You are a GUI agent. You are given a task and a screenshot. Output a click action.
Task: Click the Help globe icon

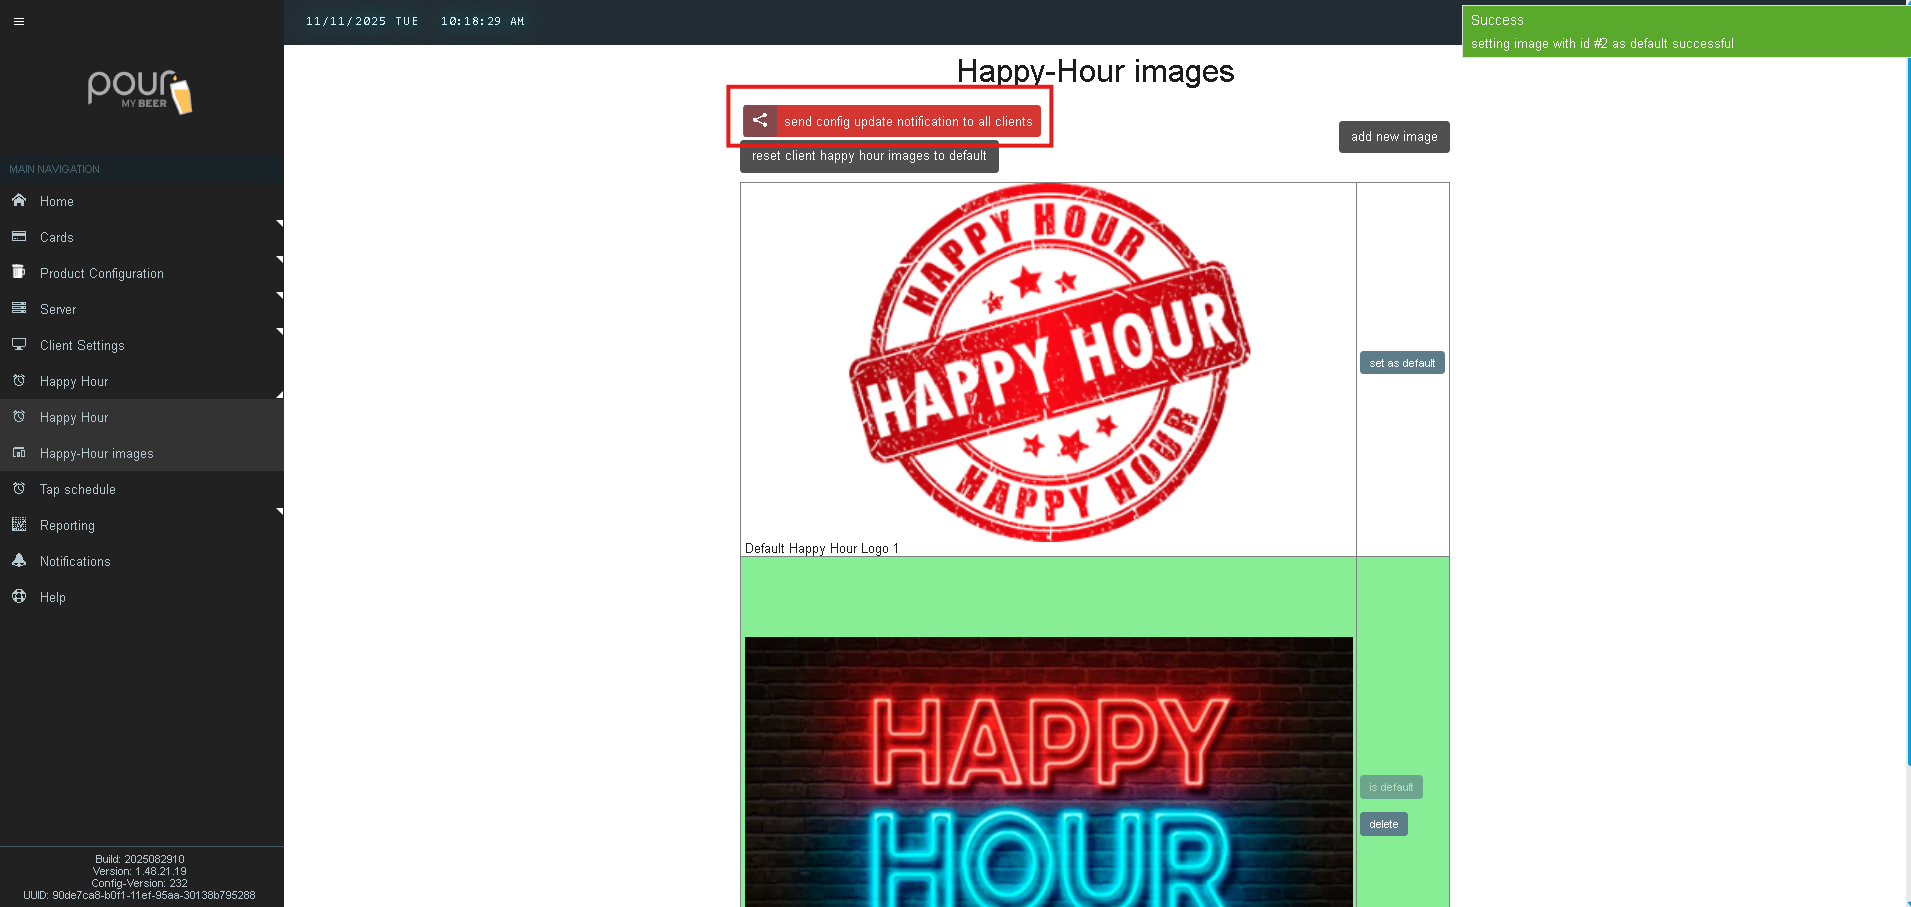[19, 596]
